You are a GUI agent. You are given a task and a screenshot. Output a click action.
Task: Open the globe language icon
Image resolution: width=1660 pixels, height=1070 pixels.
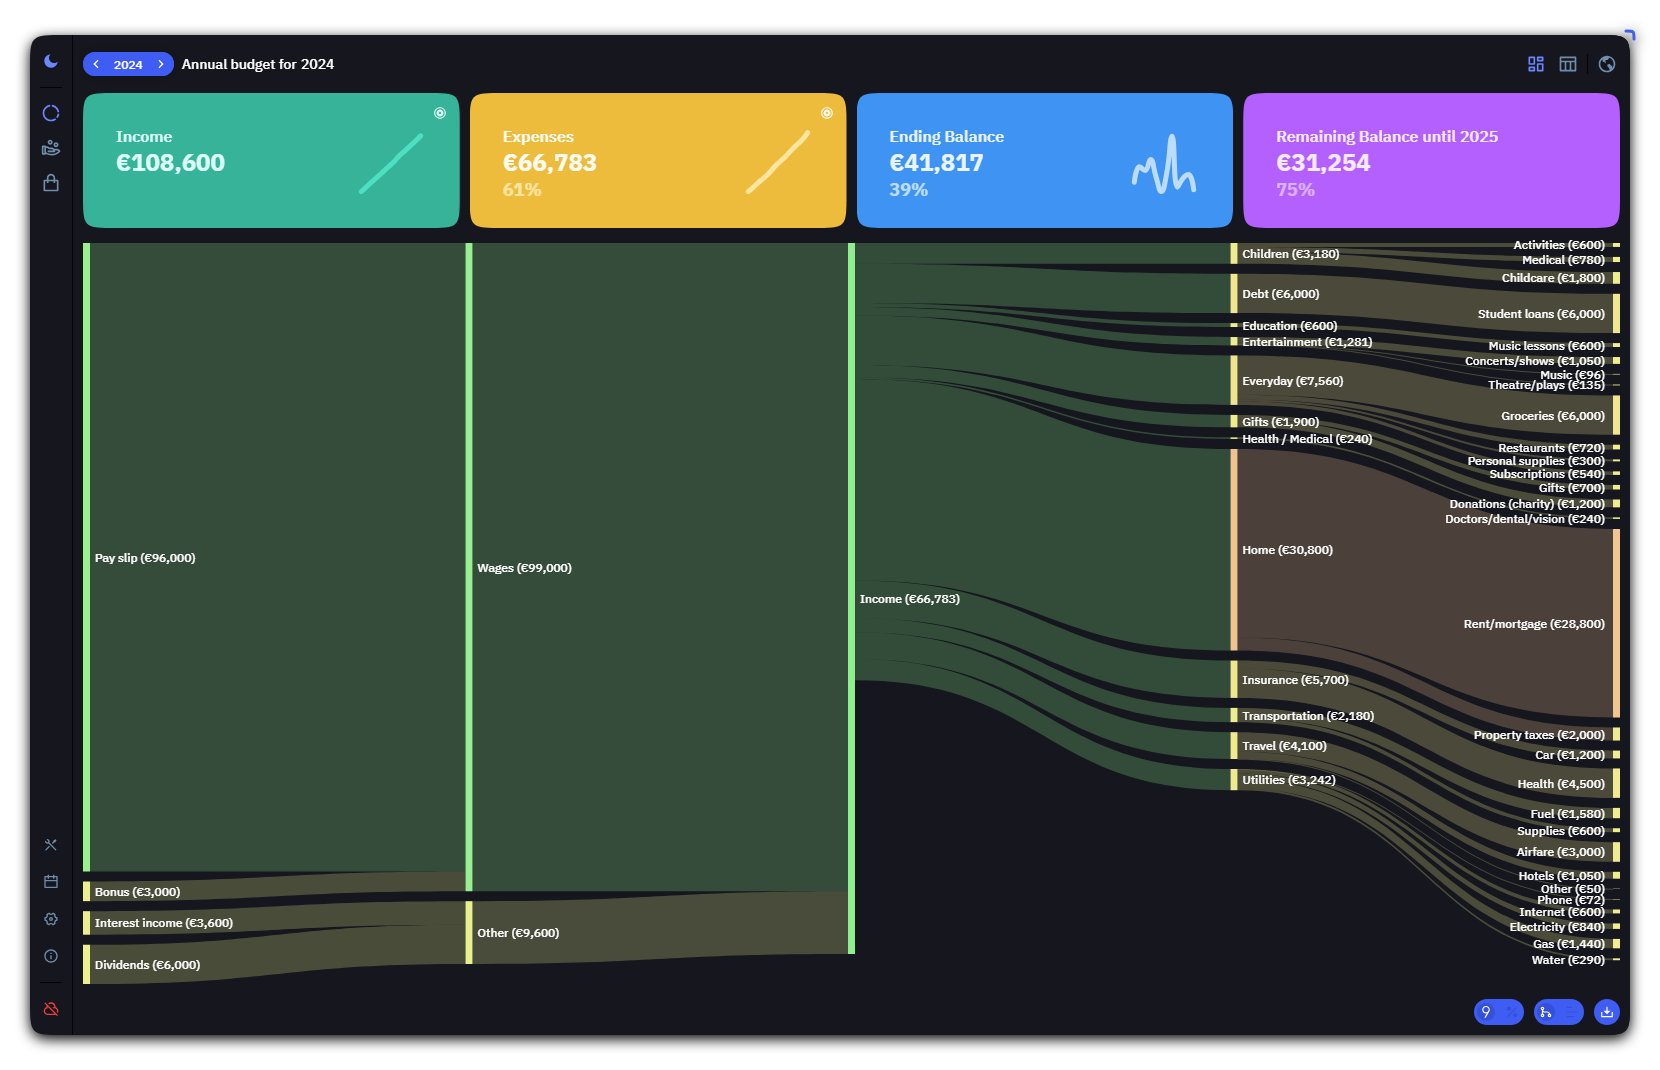click(1607, 64)
